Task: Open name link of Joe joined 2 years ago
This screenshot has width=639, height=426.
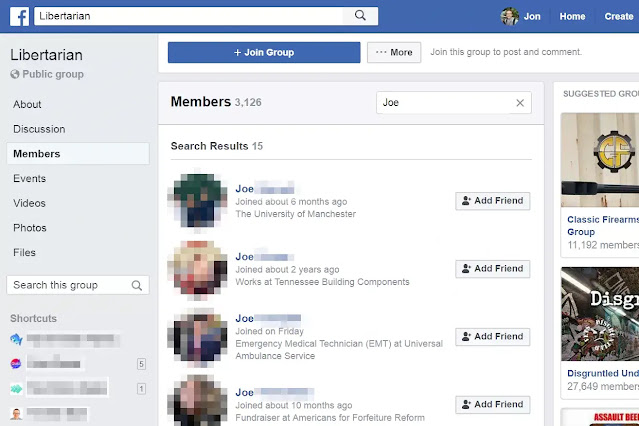Action: (264, 257)
